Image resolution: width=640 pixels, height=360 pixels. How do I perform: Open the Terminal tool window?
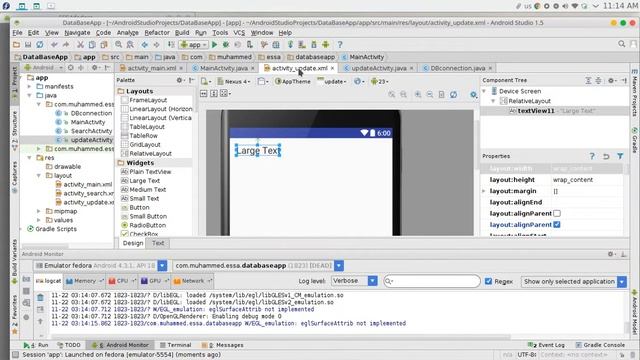tap(176, 345)
